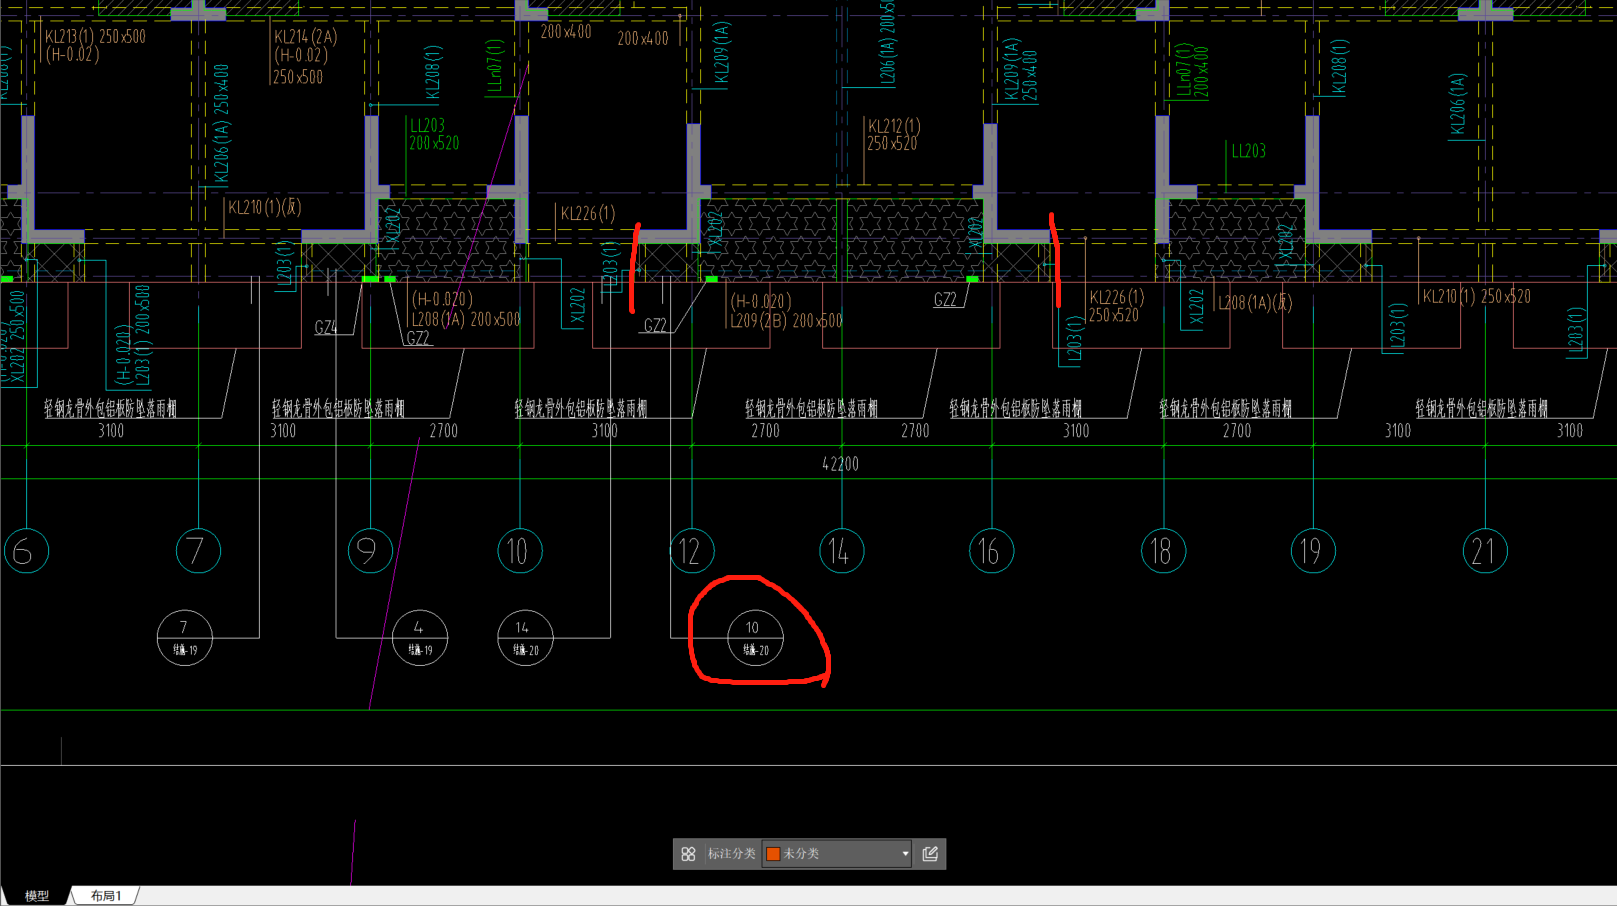Select axis bubble 19
The image size is (1617, 906).
[1313, 551]
